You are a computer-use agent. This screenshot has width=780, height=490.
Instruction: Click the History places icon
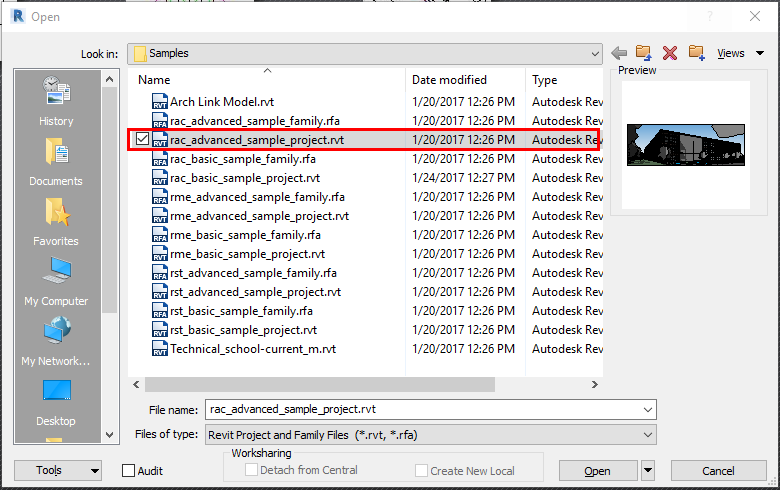(x=56, y=91)
